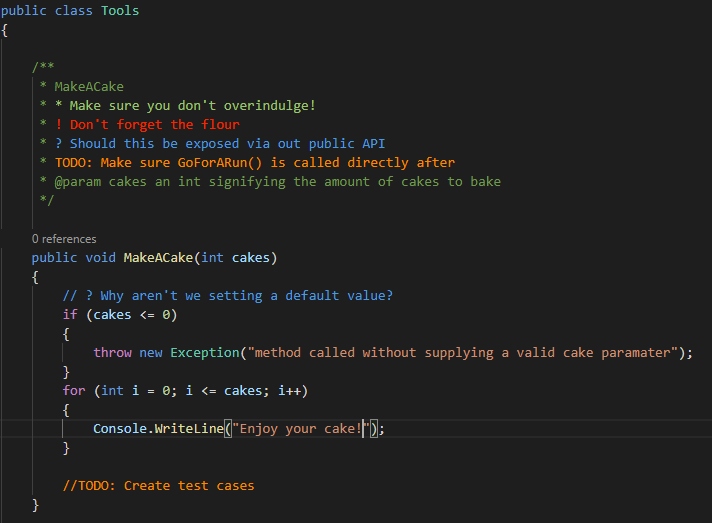Image resolution: width=712 pixels, height=523 pixels.
Task: Click the closing '*/' of the doc comment
Action: (x=47, y=200)
